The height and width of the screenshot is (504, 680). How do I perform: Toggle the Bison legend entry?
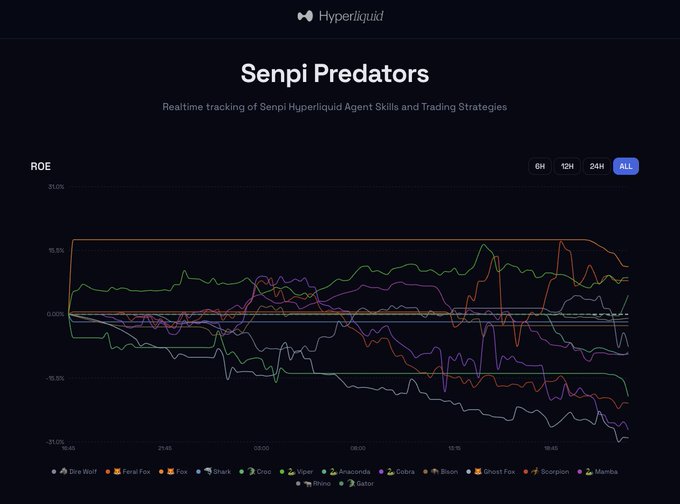point(445,471)
